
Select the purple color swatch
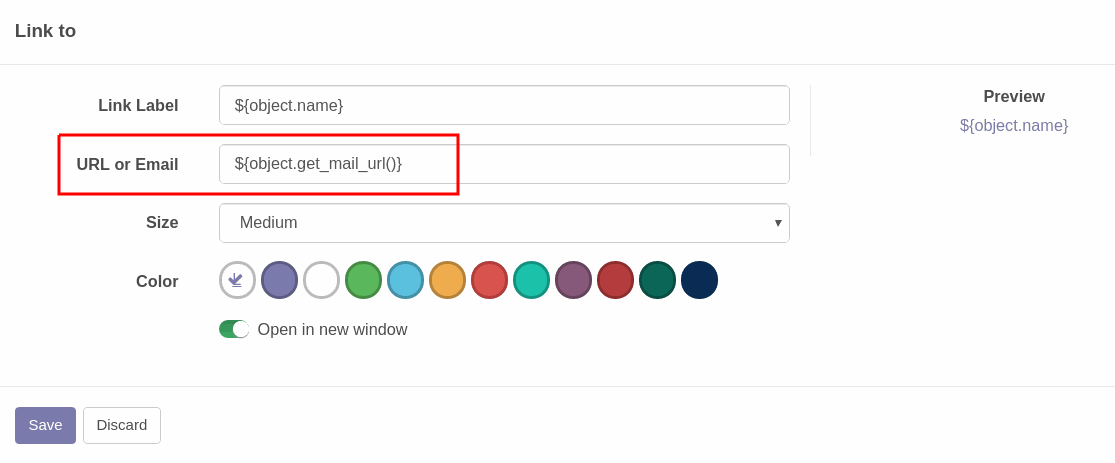click(279, 280)
